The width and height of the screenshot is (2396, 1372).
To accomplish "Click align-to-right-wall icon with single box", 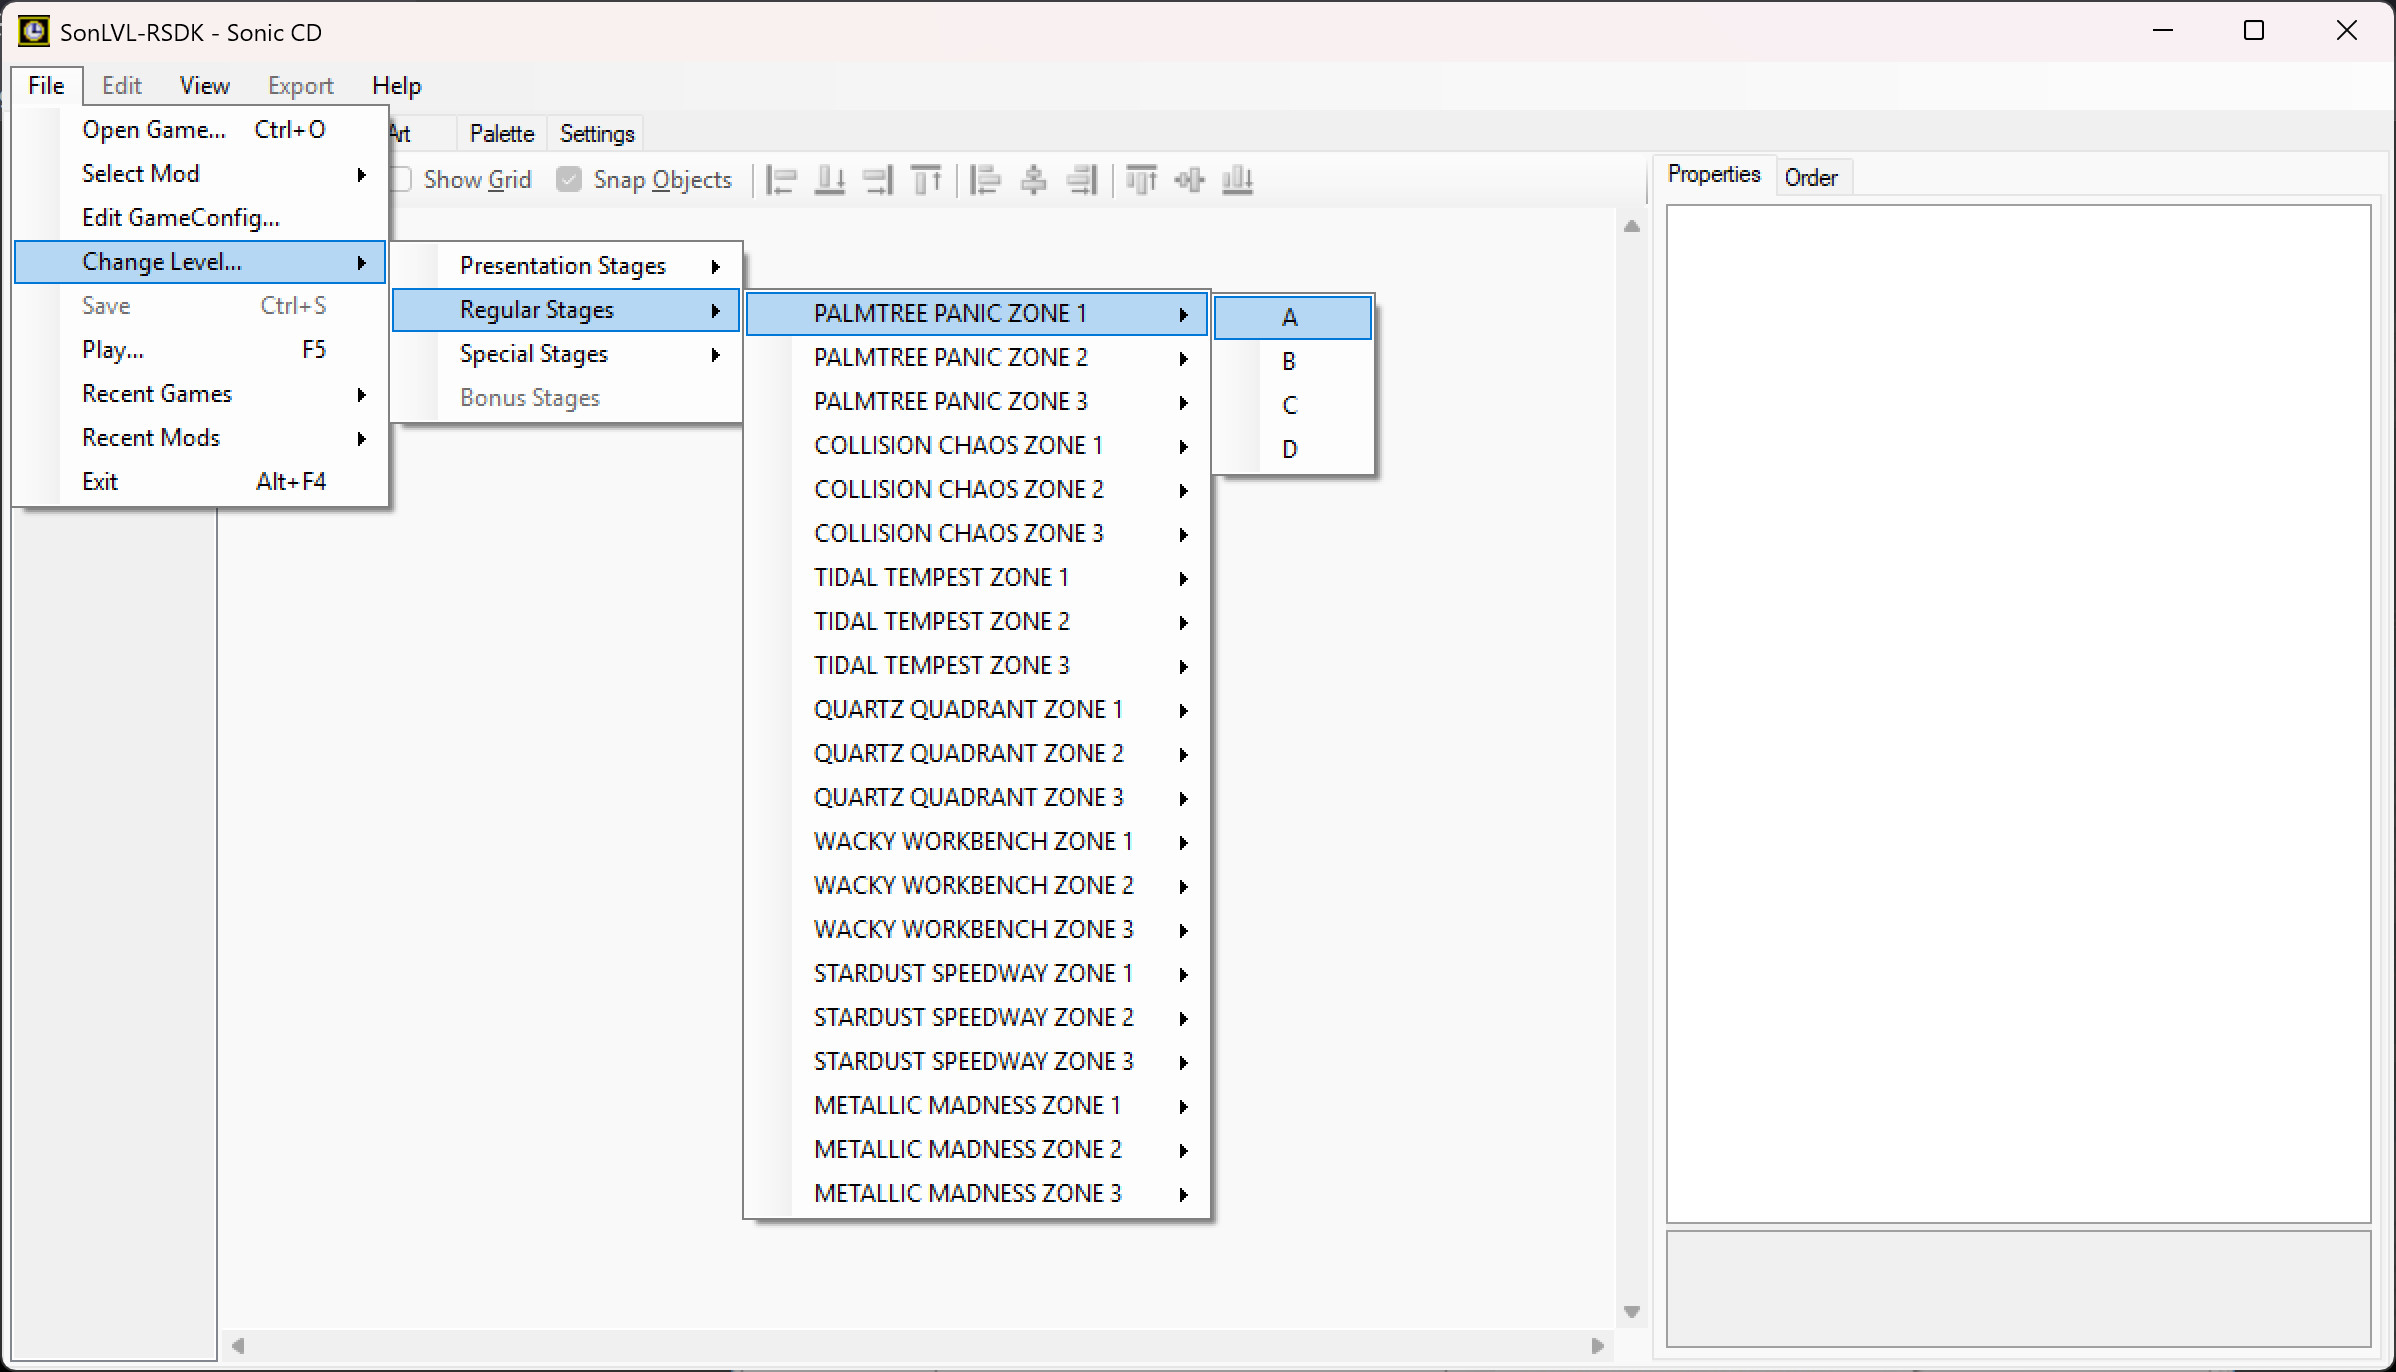I will (x=878, y=180).
